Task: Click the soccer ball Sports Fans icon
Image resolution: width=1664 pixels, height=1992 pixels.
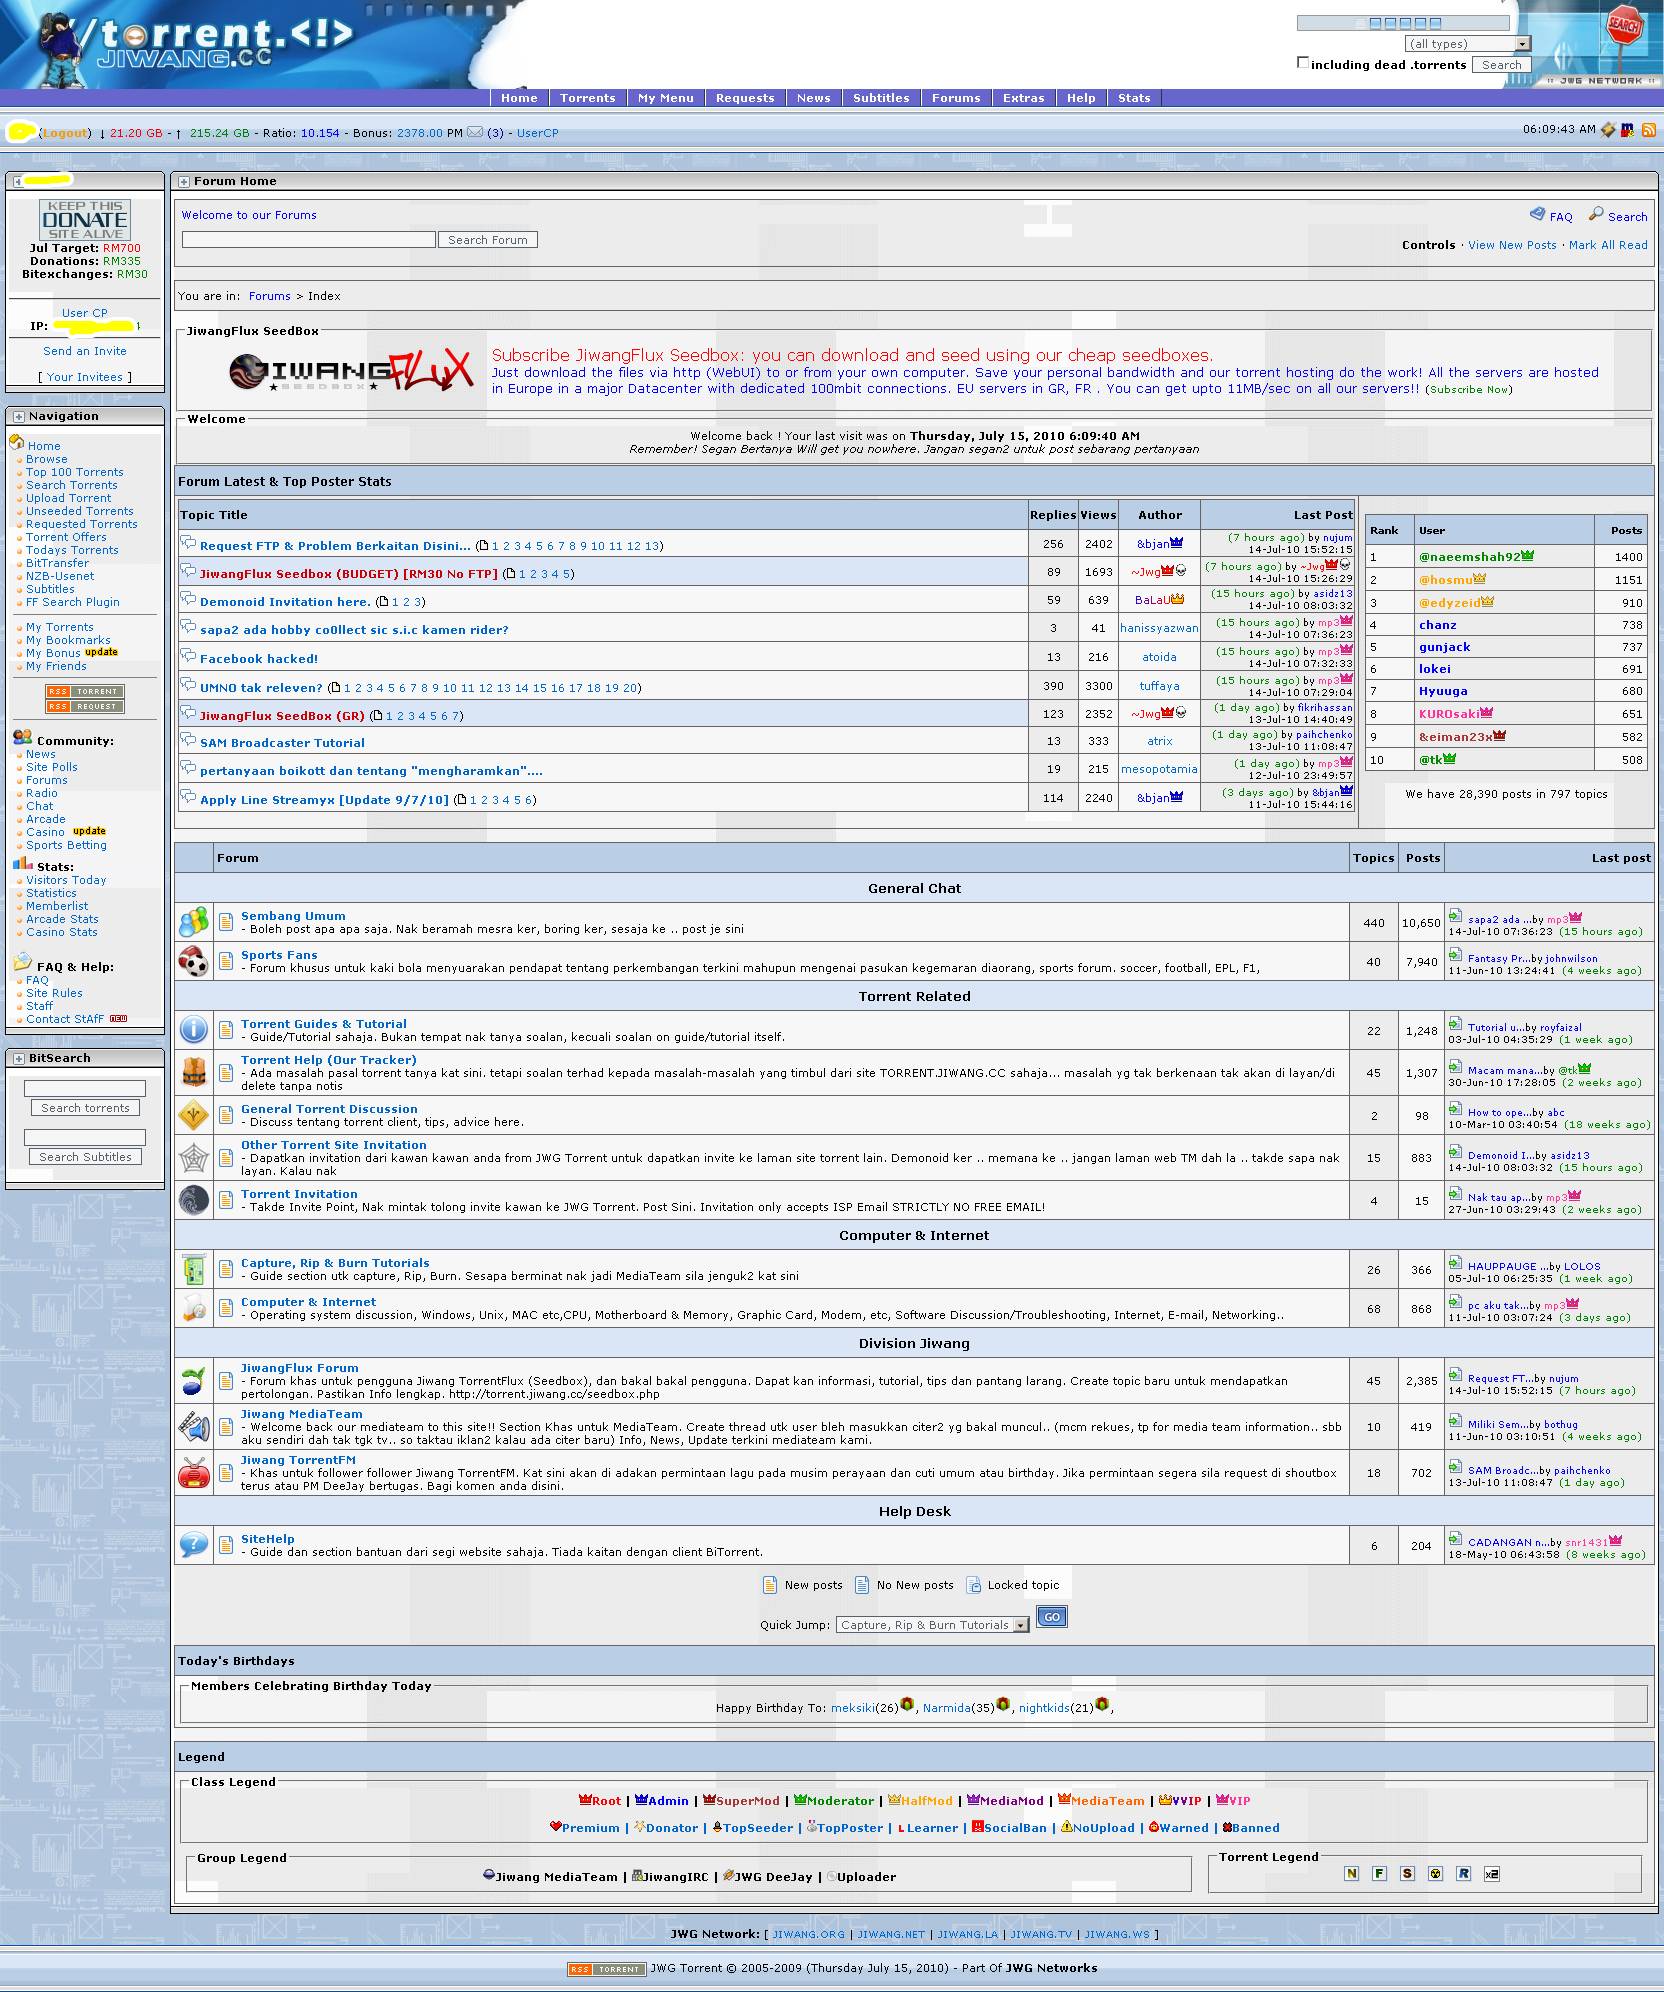Action: coord(194,961)
